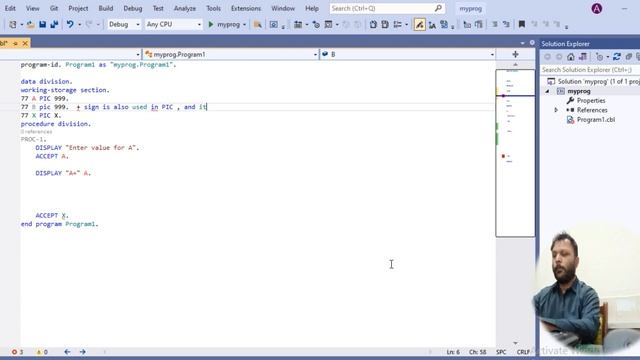
Task: Open the myprog.Program1 type dropdown
Action: click(231, 54)
